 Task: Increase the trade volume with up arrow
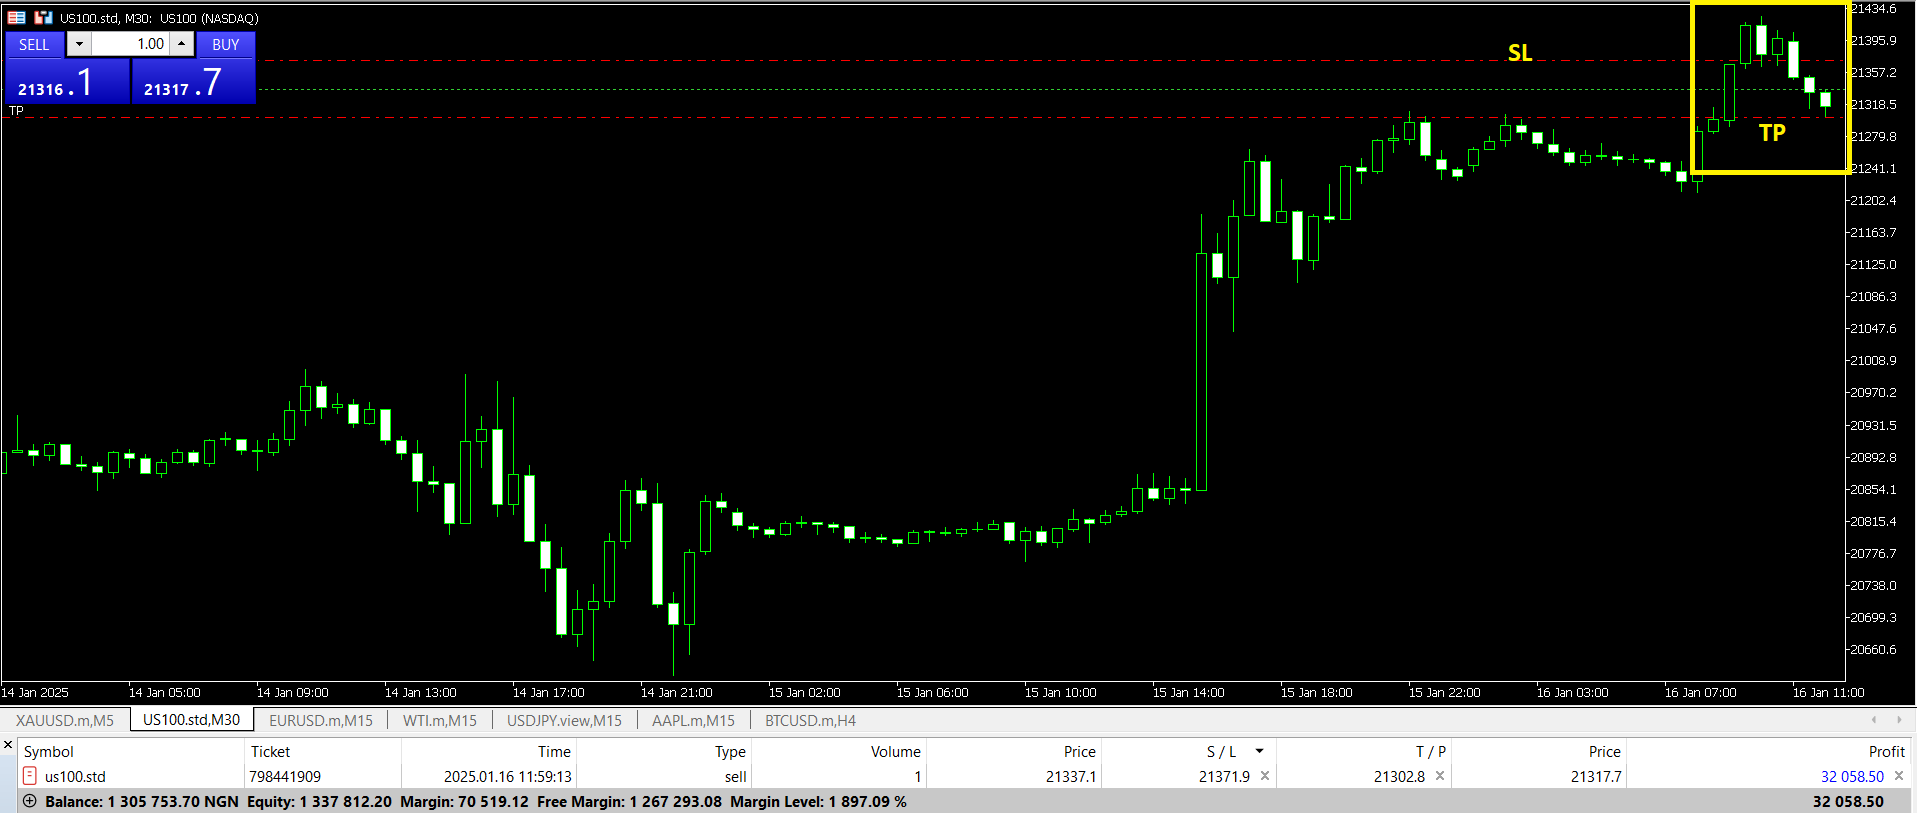(181, 44)
